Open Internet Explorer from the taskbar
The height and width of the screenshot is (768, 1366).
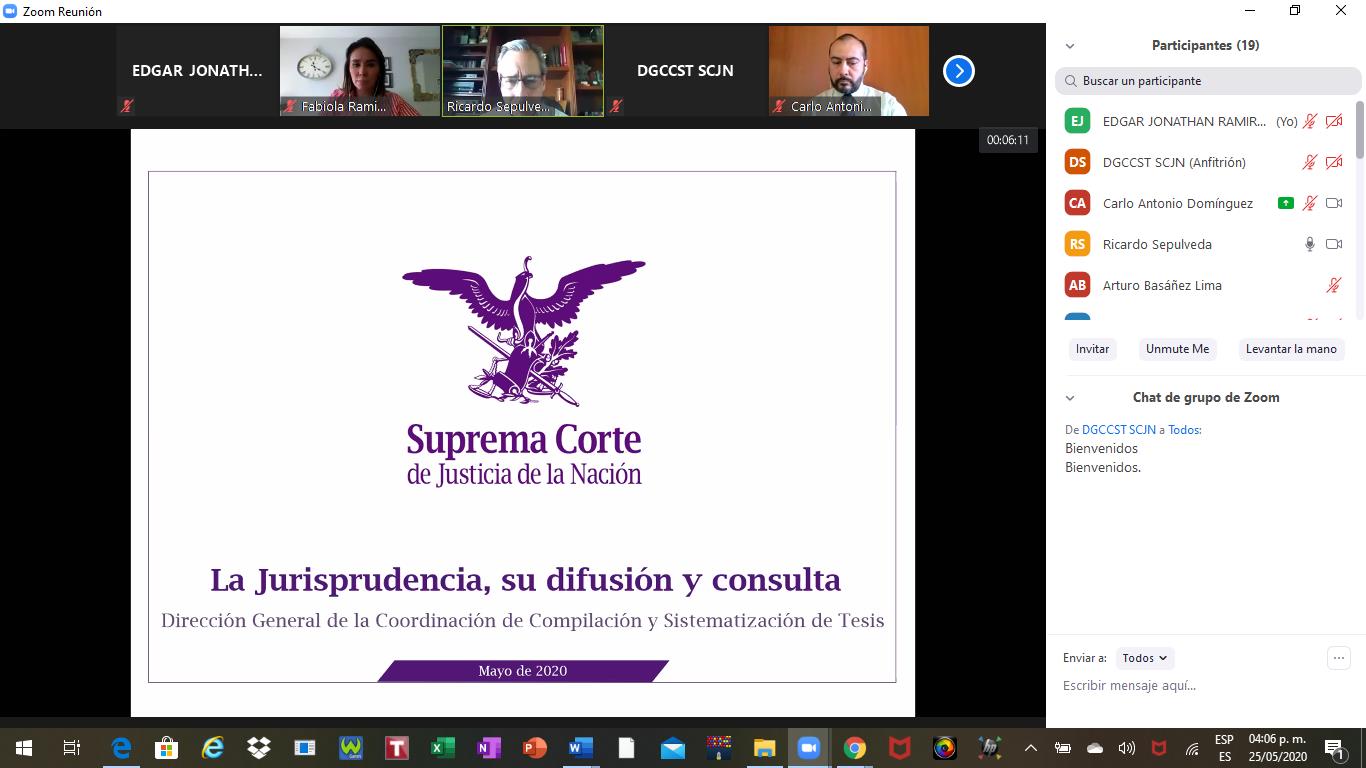point(212,748)
